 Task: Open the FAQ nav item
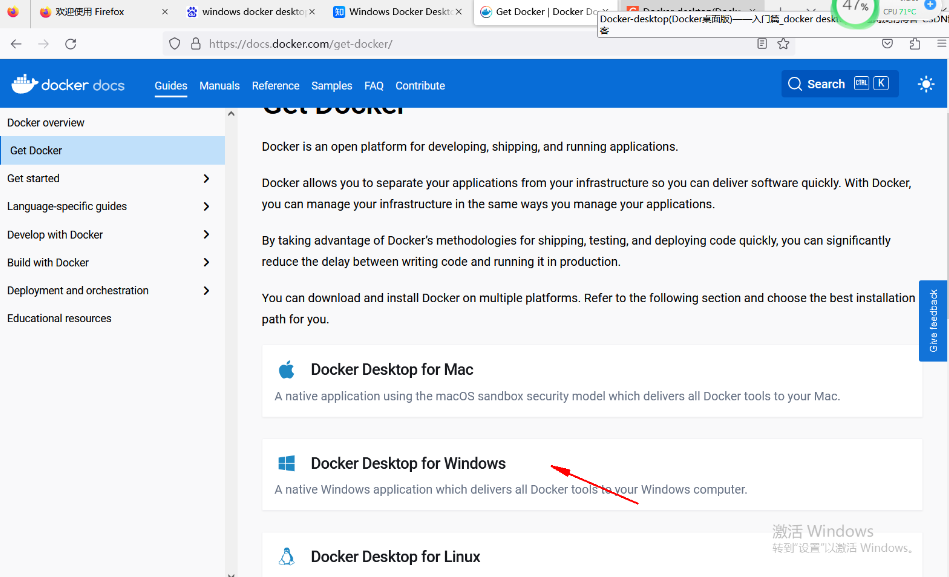374,85
